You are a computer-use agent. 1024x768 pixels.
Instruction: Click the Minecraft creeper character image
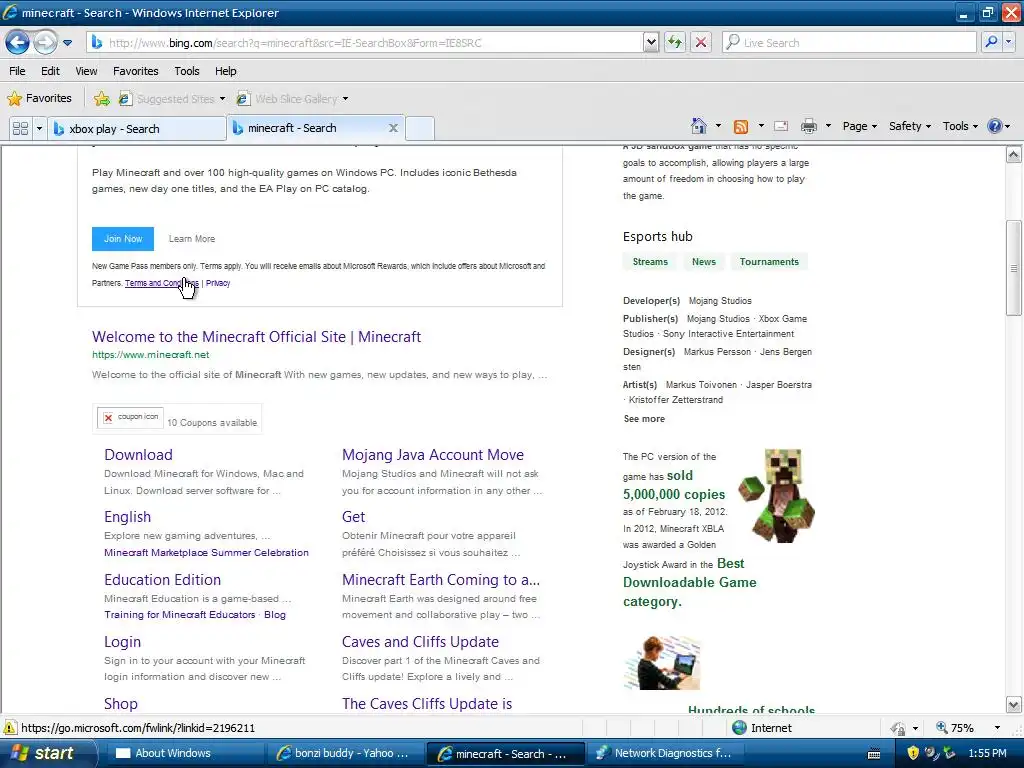(x=777, y=495)
